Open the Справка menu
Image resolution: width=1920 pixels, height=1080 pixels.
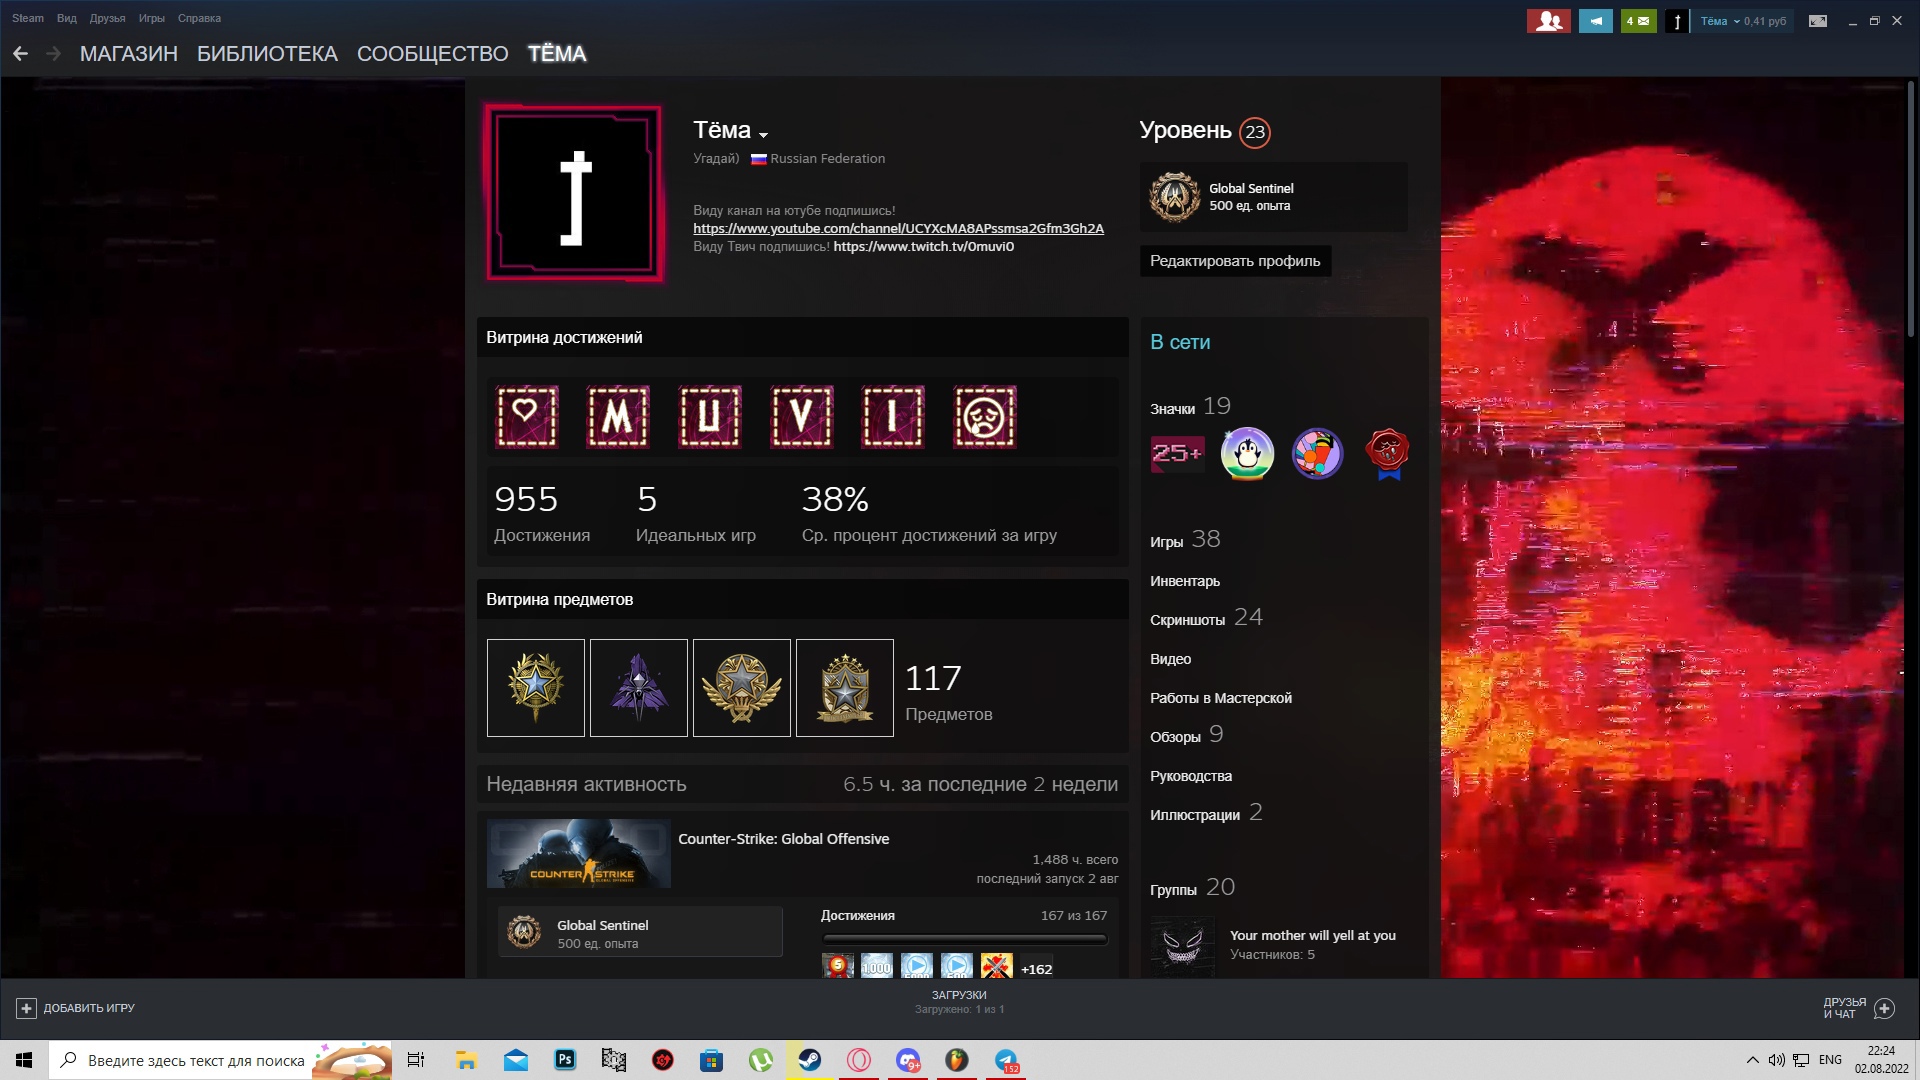pos(199,18)
